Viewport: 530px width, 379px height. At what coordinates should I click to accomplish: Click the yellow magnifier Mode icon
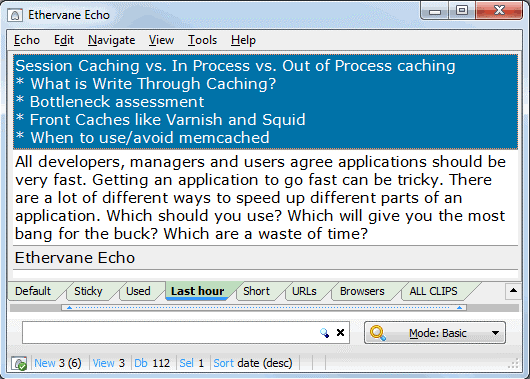(378, 333)
